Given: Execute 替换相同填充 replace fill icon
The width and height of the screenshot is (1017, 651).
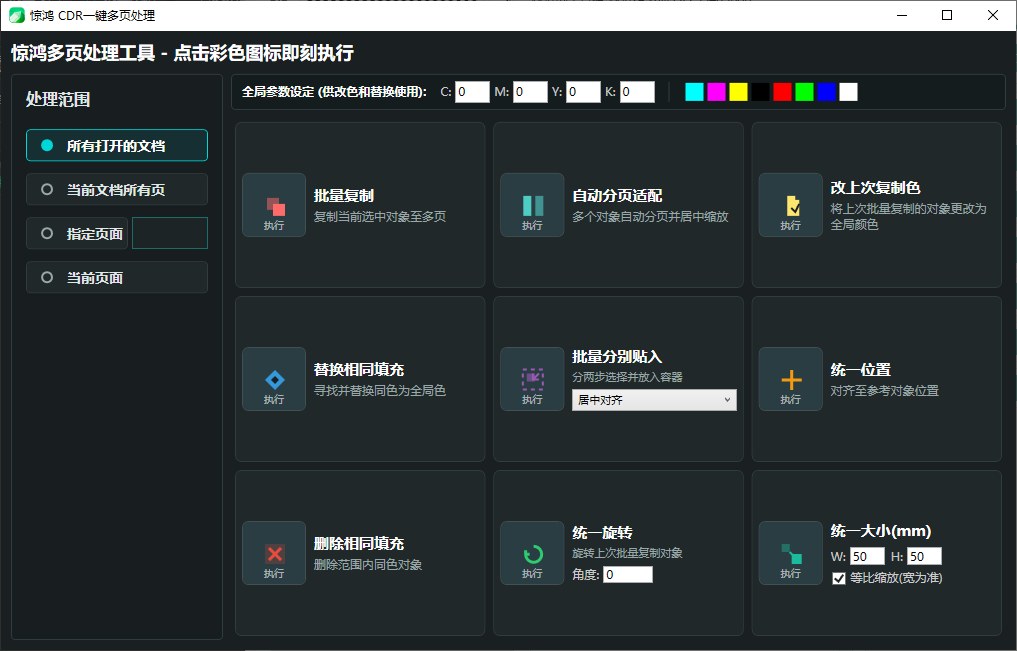Looking at the screenshot, I should click(x=274, y=379).
